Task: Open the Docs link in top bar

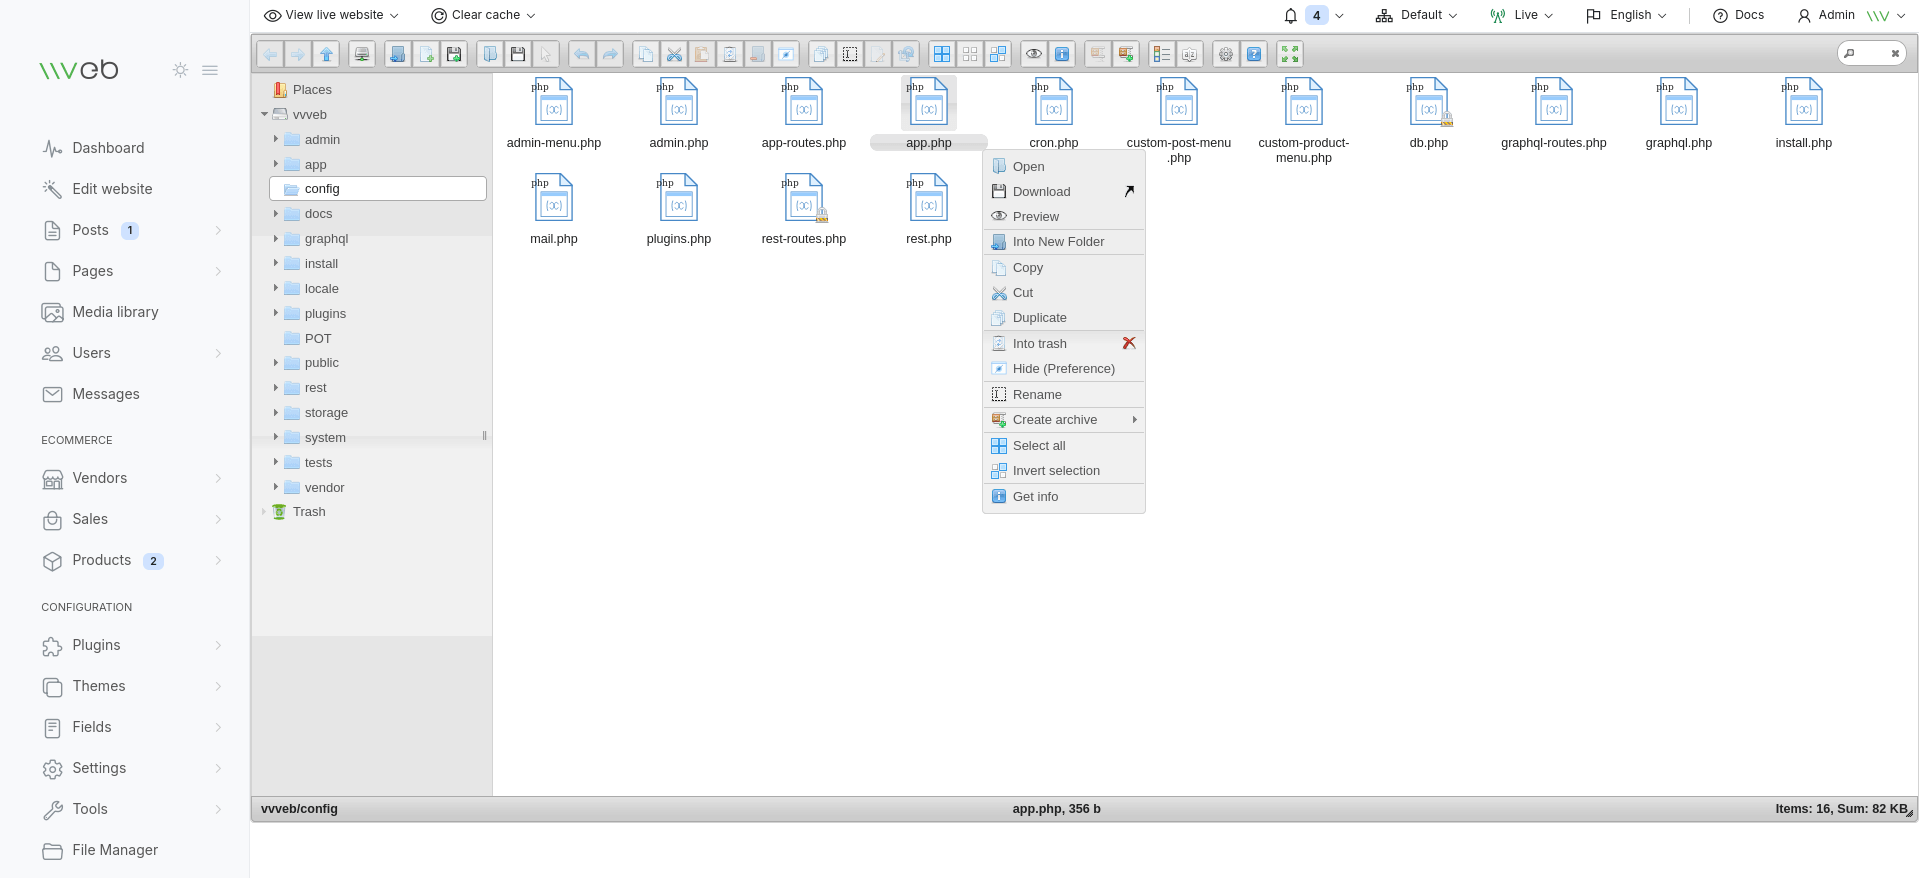Action: (1738, 15)
